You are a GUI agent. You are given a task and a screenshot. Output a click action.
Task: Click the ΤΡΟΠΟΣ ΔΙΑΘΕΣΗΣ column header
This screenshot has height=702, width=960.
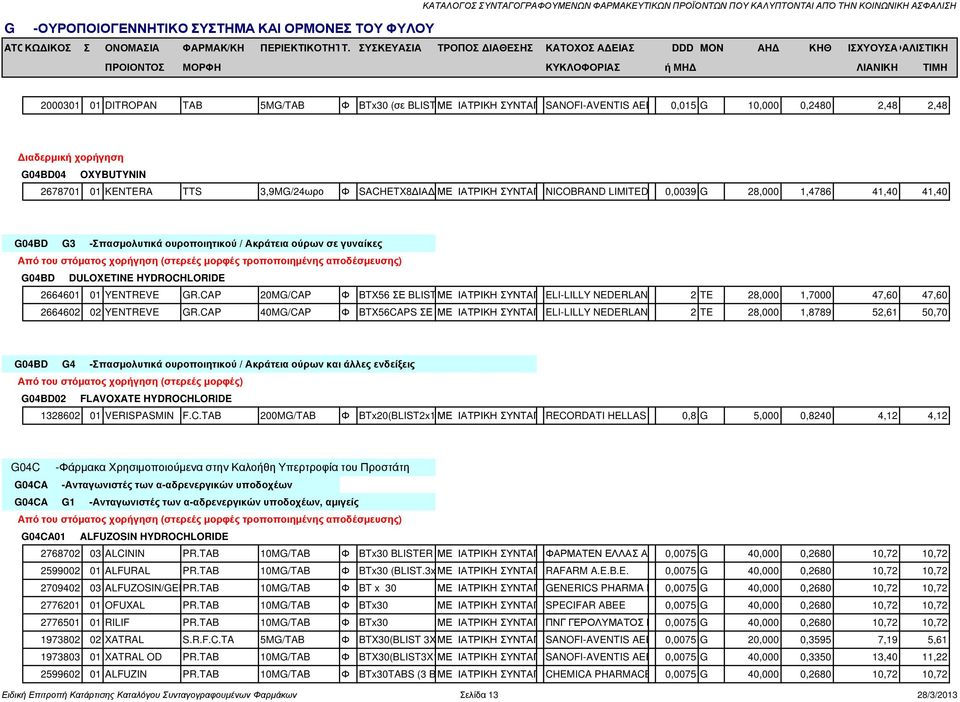click(485, 48)
